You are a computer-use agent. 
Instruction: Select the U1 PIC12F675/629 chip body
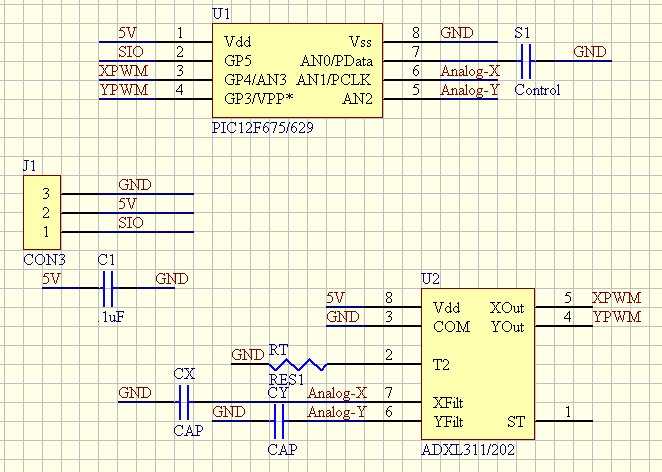click(x=297, y=71)
